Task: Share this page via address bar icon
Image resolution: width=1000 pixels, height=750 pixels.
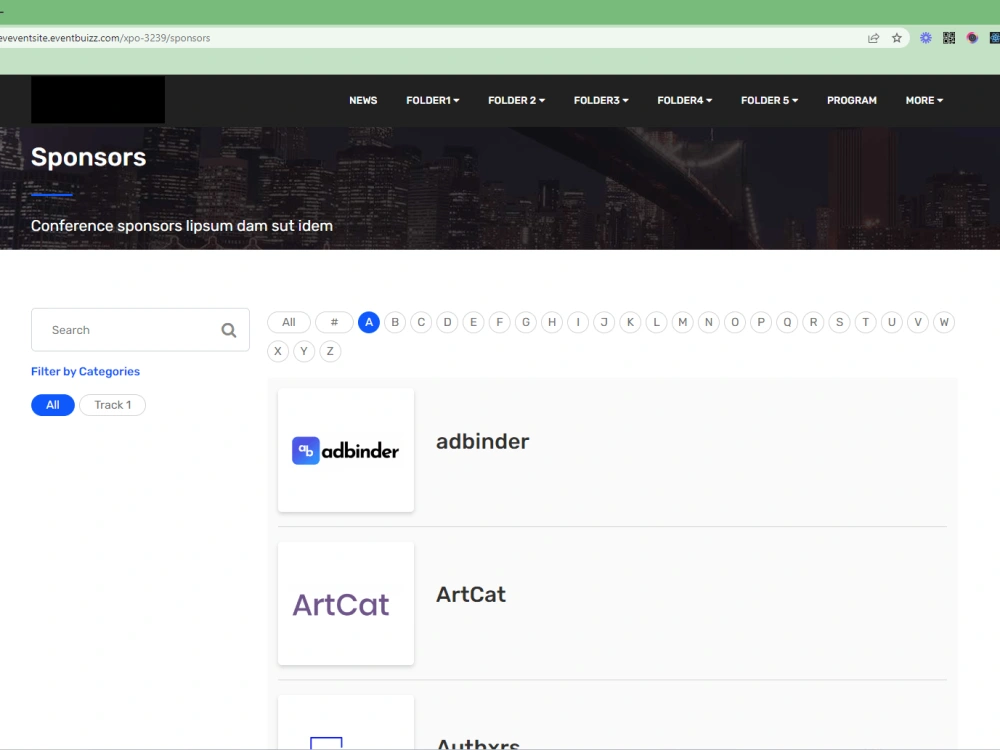Action: [874, 38]
